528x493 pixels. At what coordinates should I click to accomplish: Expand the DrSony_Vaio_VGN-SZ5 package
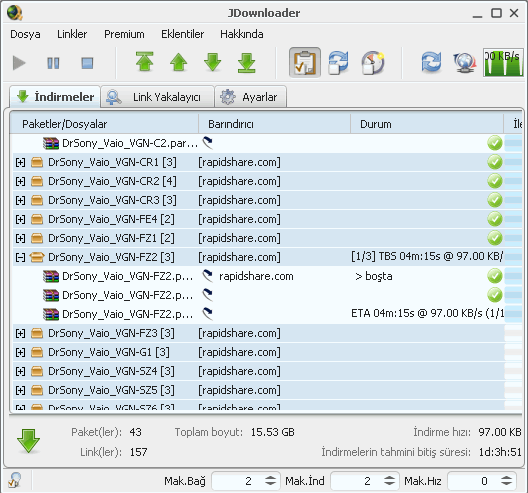(20, 390)
